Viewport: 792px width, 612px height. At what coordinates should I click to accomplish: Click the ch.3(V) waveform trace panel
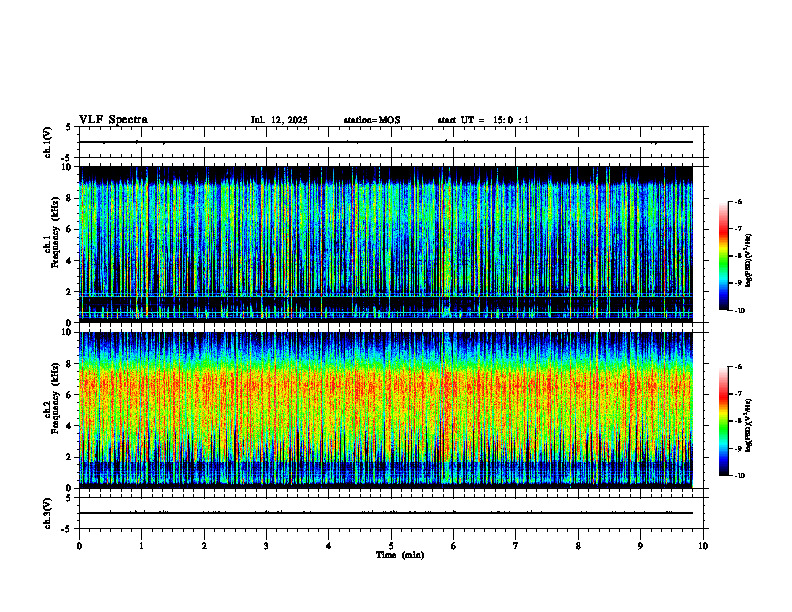pyautogui.click(x=391, y=513)
